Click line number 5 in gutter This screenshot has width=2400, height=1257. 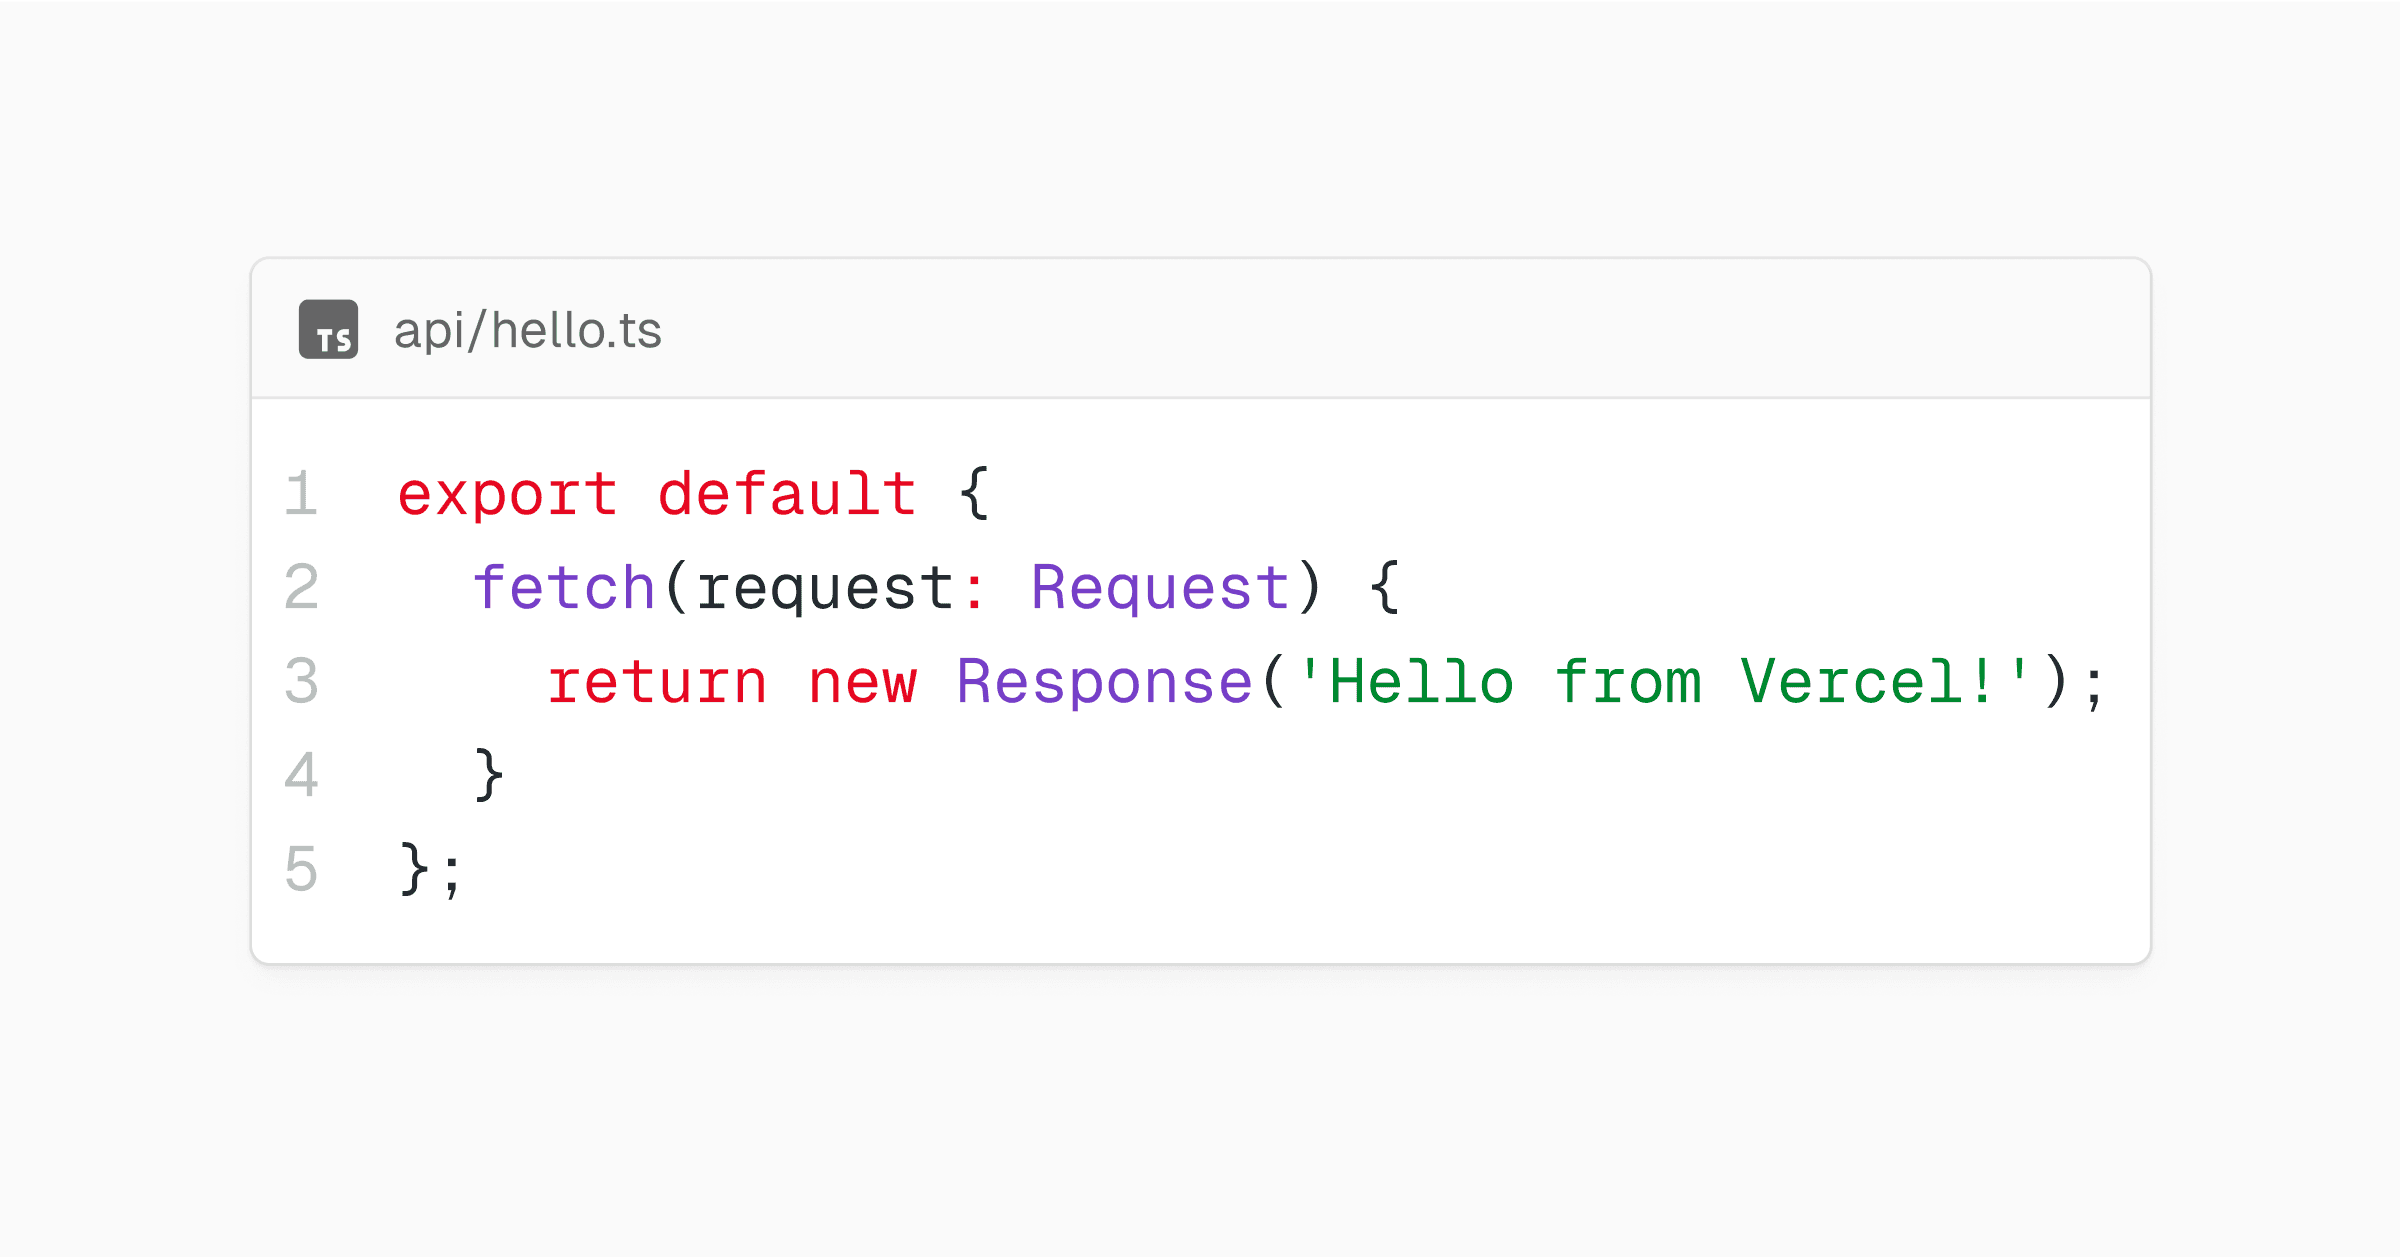[x=301, y=868]
